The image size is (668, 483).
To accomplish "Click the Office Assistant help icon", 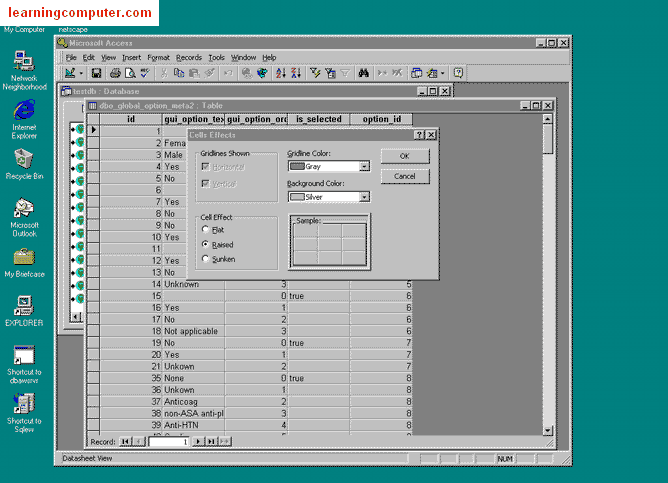I will [458, 73].
